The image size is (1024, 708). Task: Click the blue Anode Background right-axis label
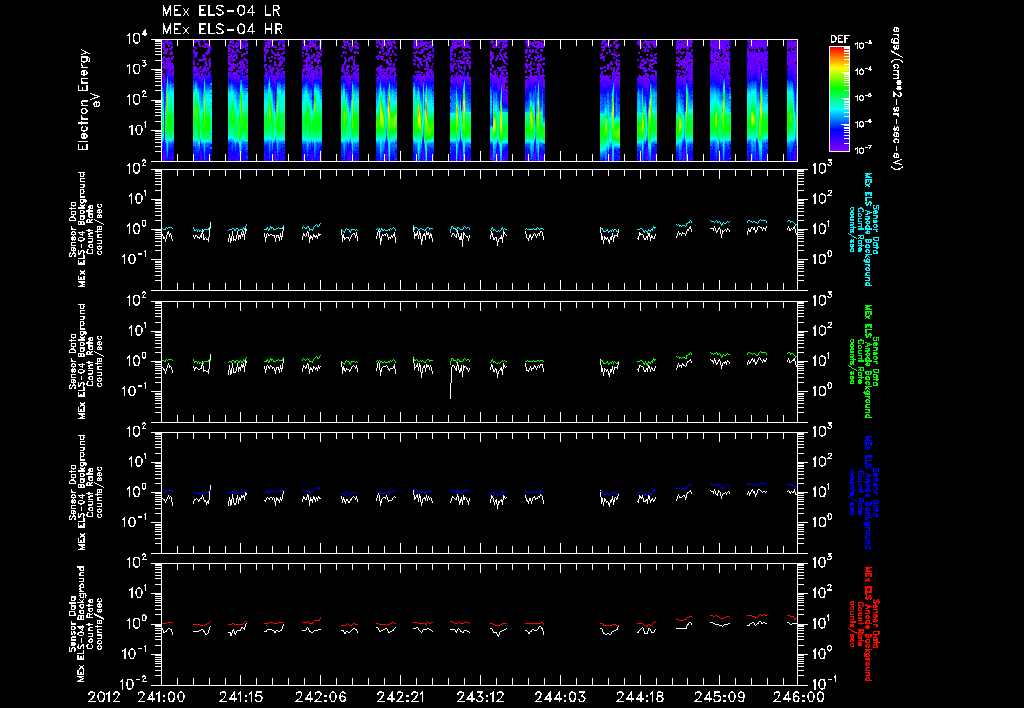pyautogui.click(x=865, y=492)
